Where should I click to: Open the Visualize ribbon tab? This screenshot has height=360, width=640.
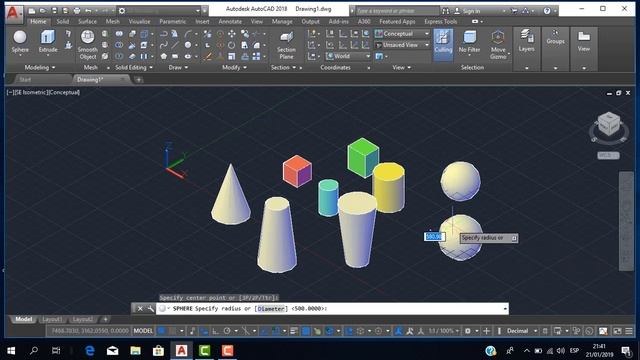pyautogui.click(x=139, y=21)
